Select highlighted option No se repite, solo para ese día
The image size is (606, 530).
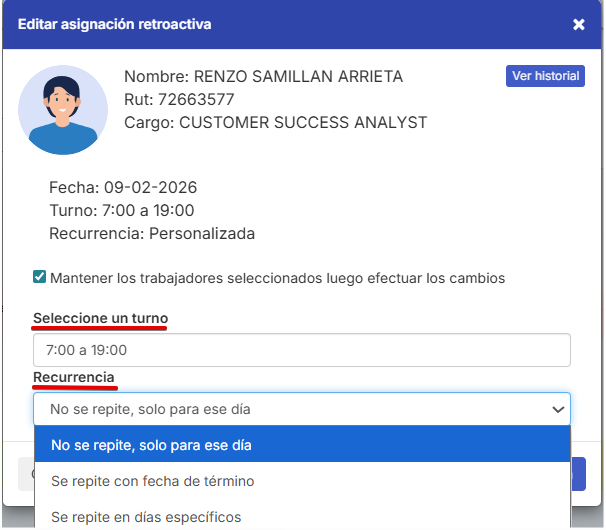301,445
